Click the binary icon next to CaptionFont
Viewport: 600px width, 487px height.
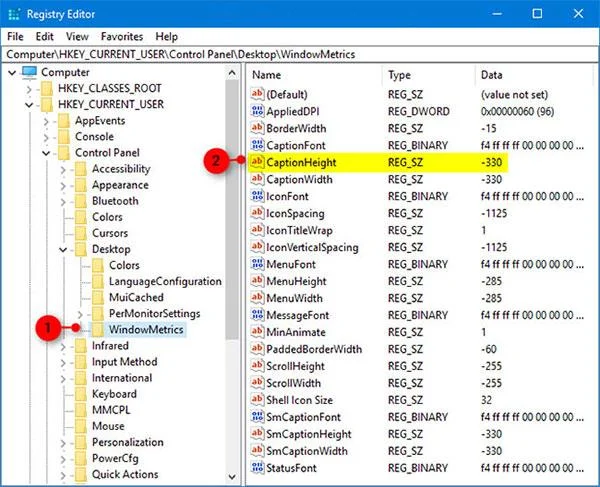pos(257,145)
